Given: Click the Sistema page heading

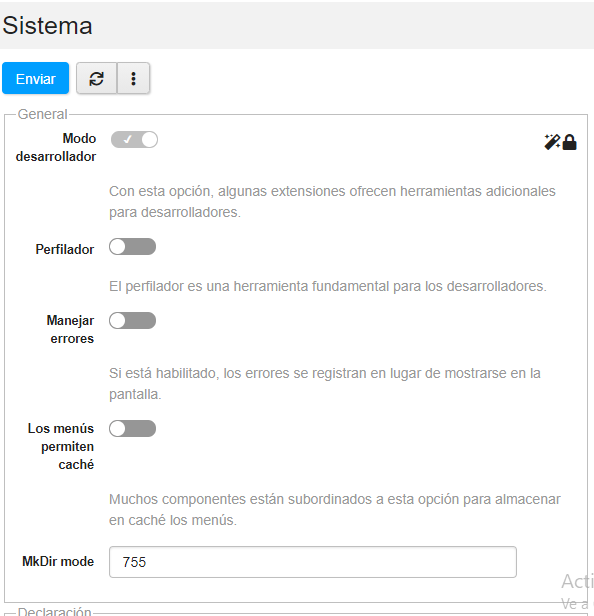Looking at the screenshot, I should pos(47,26).
